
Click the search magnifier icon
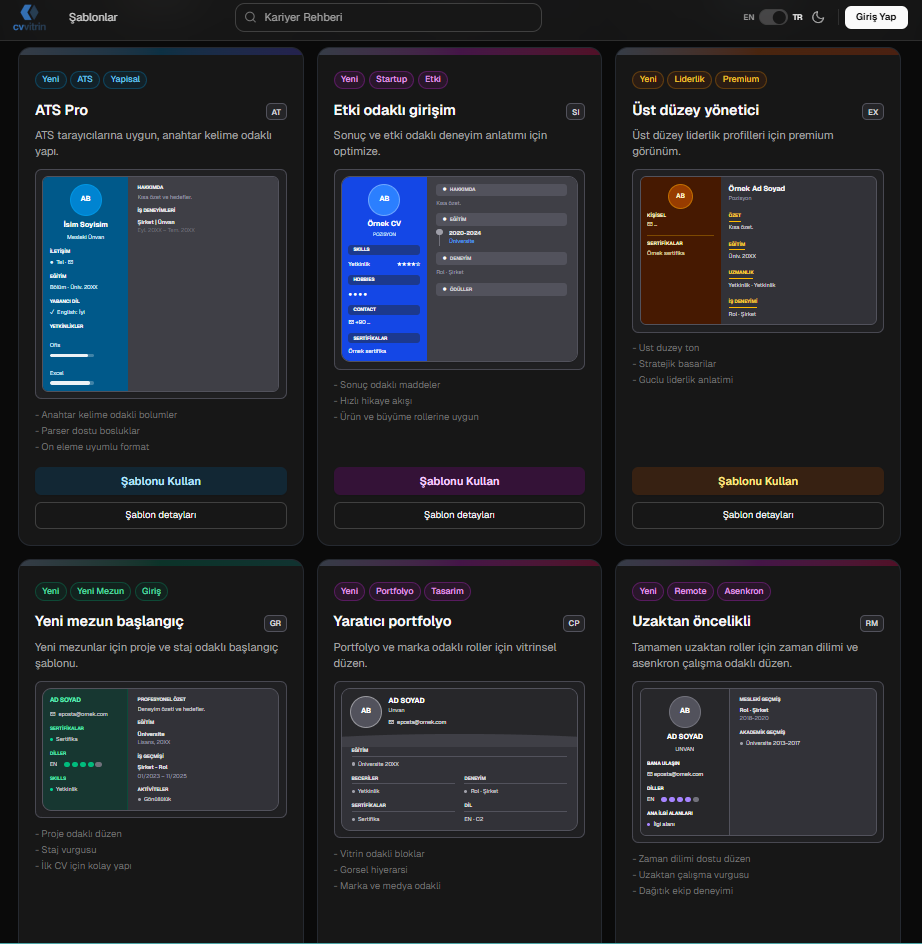pos(251,17)
